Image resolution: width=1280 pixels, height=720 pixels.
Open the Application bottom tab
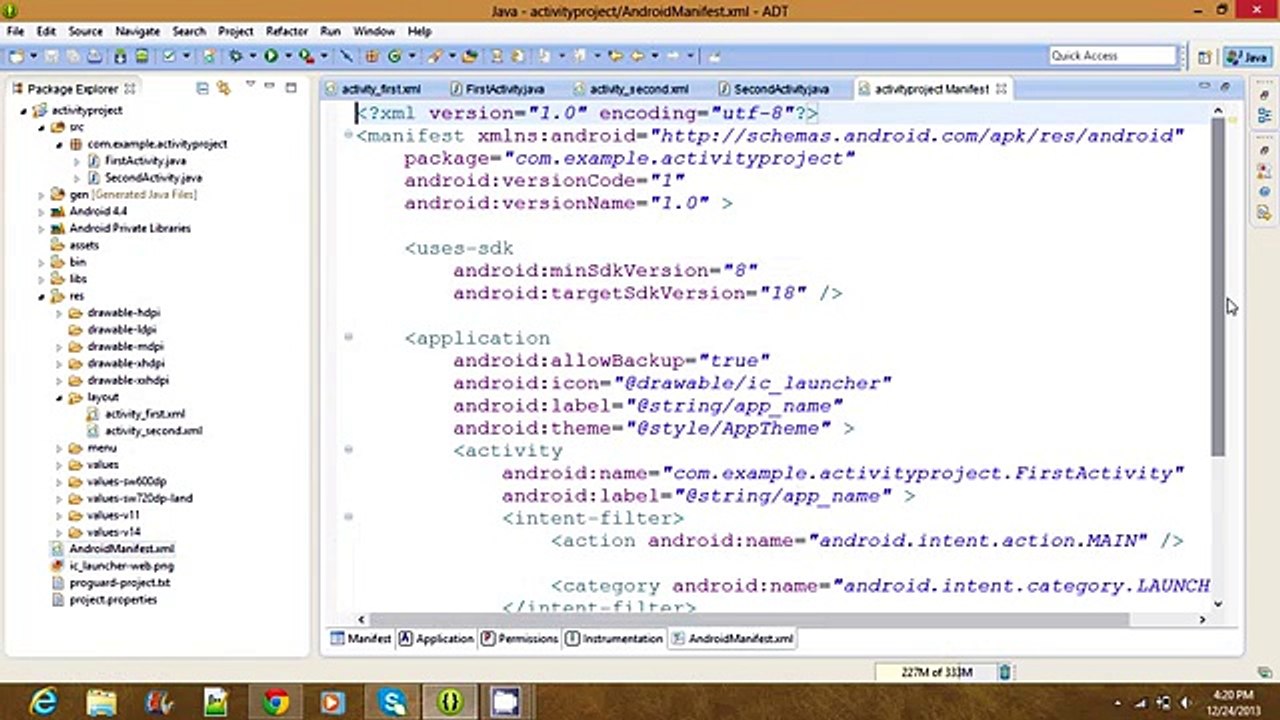(x=436, y=638)
